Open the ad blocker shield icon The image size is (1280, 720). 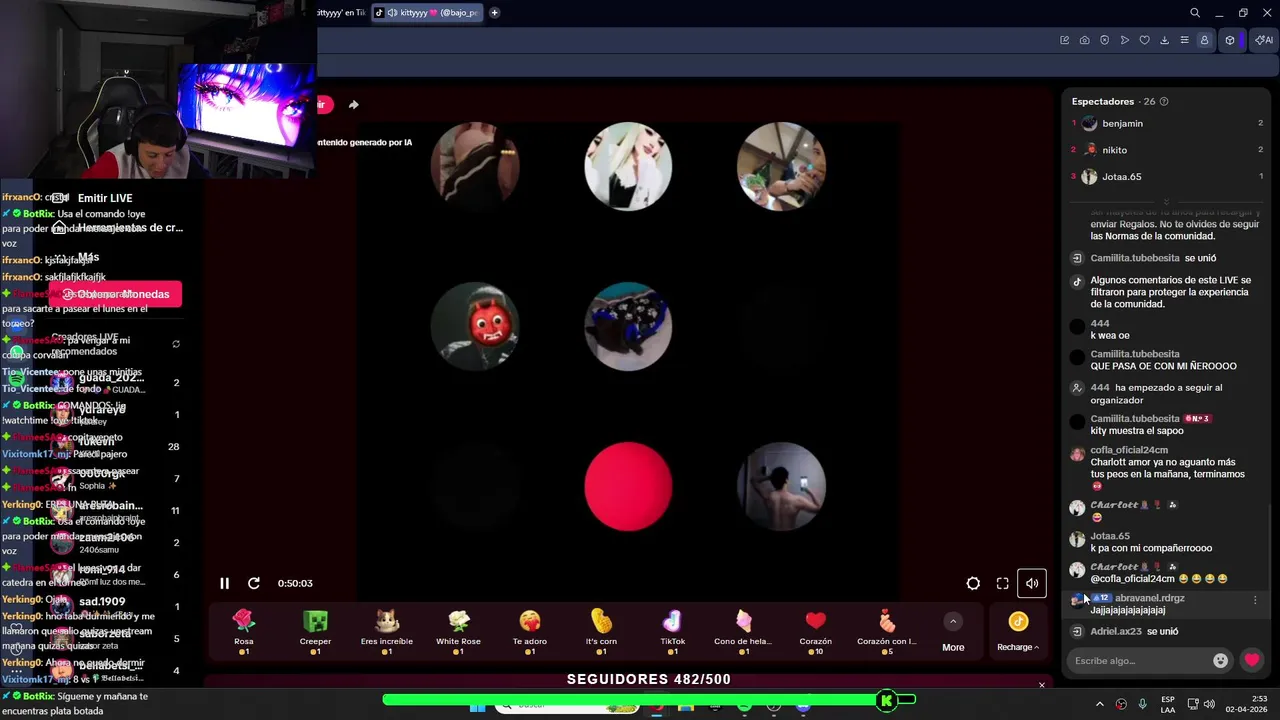pos(1105,40)
